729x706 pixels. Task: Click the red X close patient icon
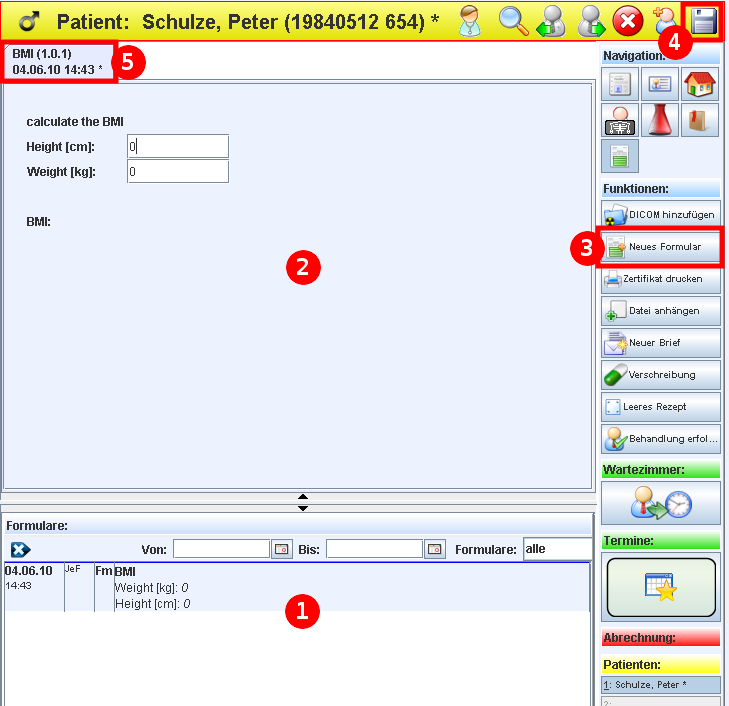point(627,21)
